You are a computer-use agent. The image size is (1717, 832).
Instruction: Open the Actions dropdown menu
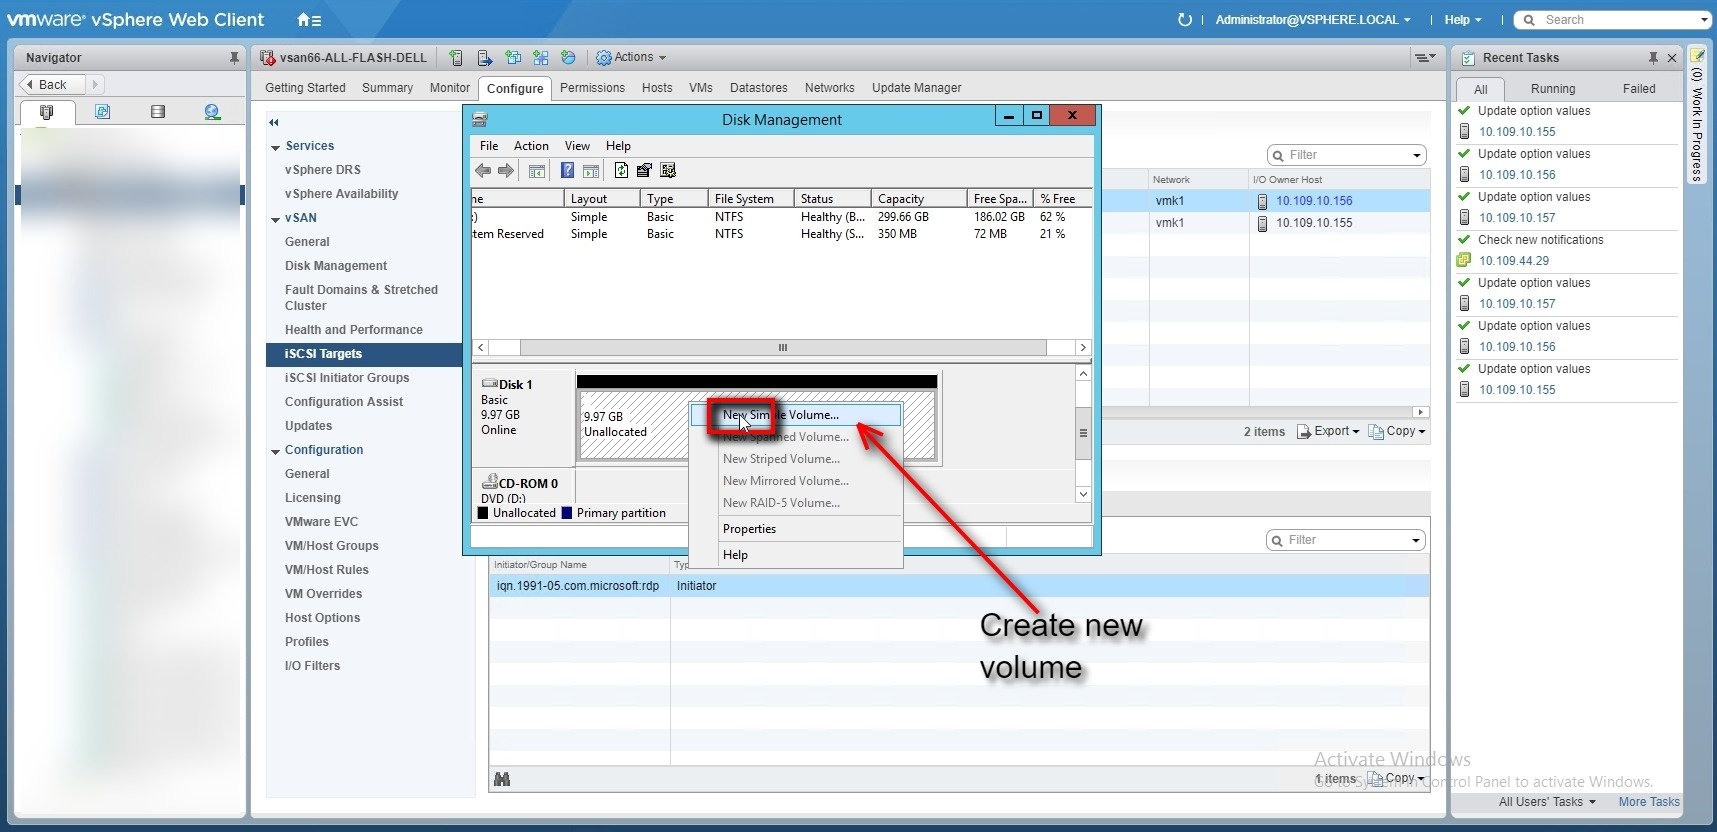click(x=632, y=58)
